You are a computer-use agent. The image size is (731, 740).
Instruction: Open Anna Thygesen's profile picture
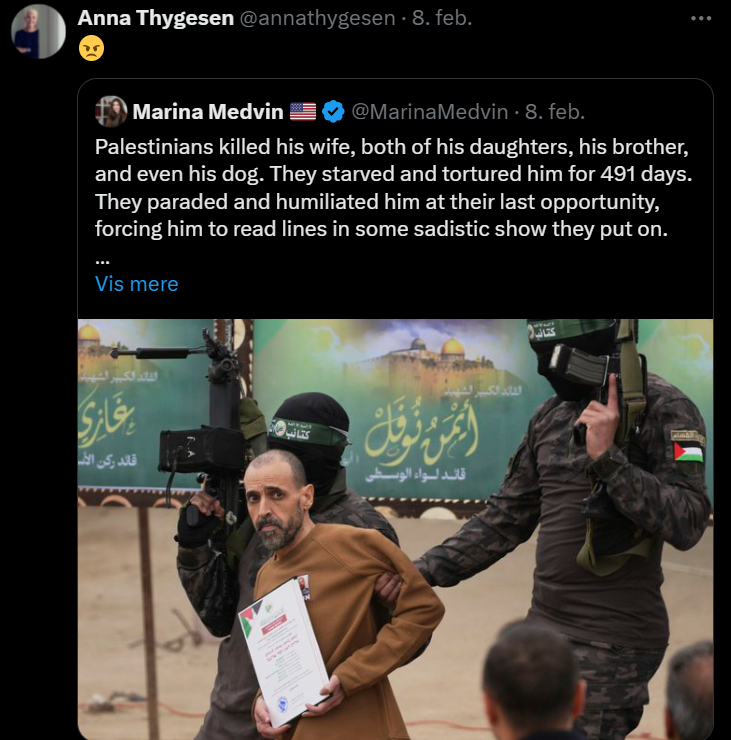pyautogui.click(x=38, y=32)
